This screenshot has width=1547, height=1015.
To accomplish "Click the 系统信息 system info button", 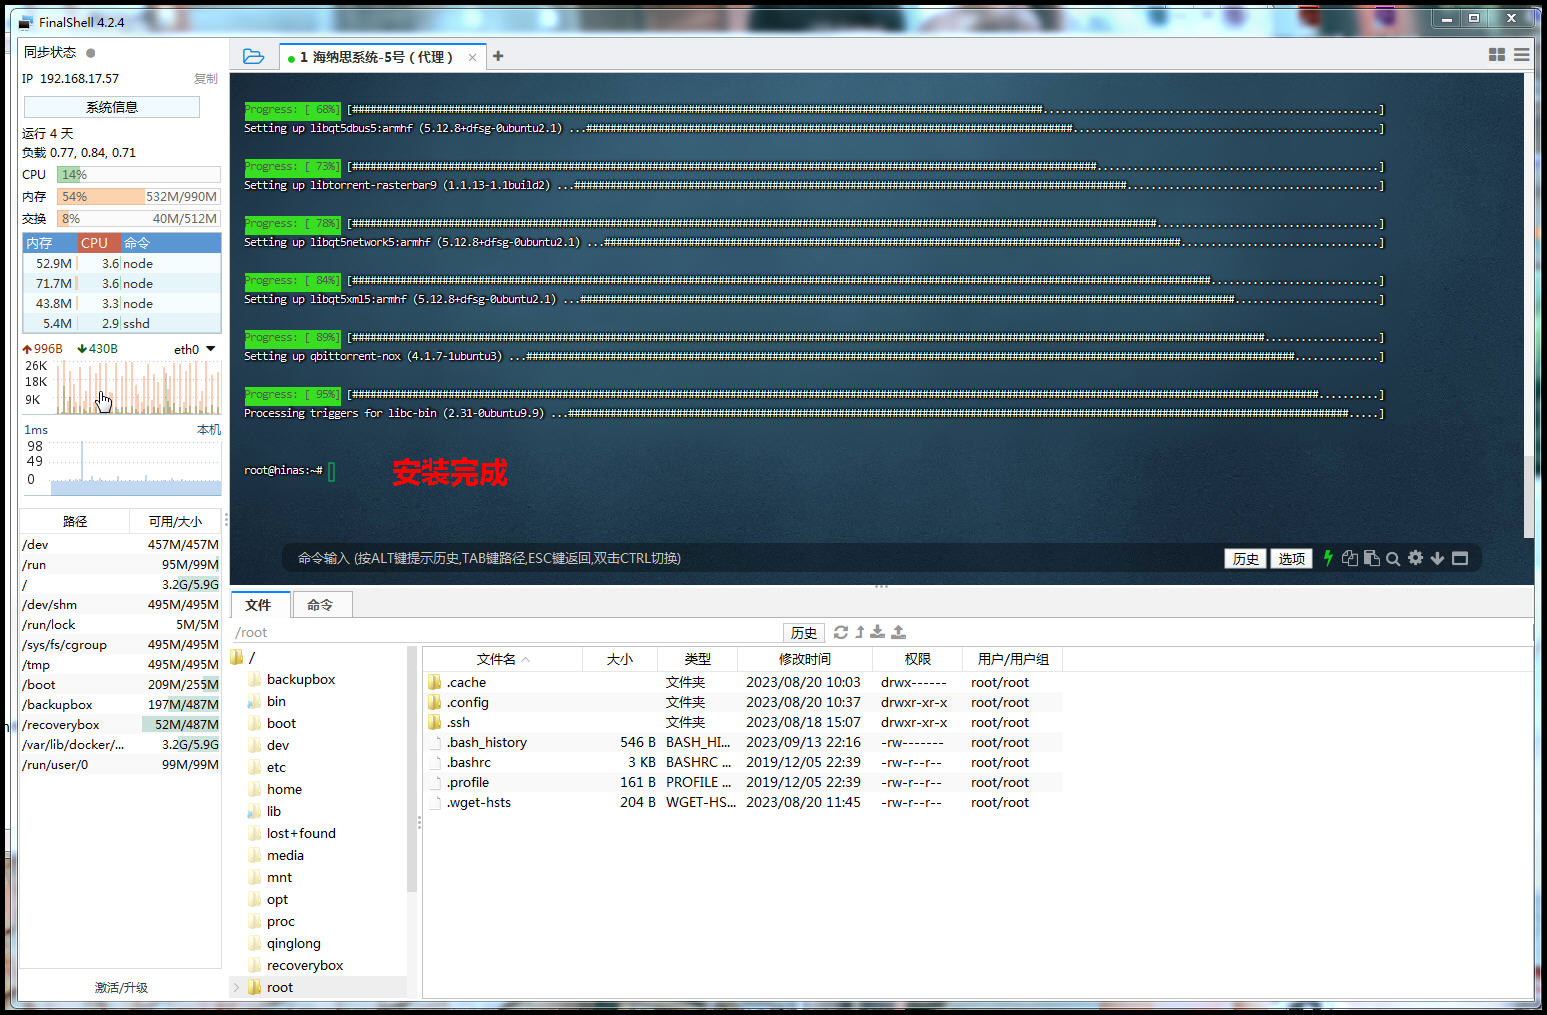I will point(112,107).
